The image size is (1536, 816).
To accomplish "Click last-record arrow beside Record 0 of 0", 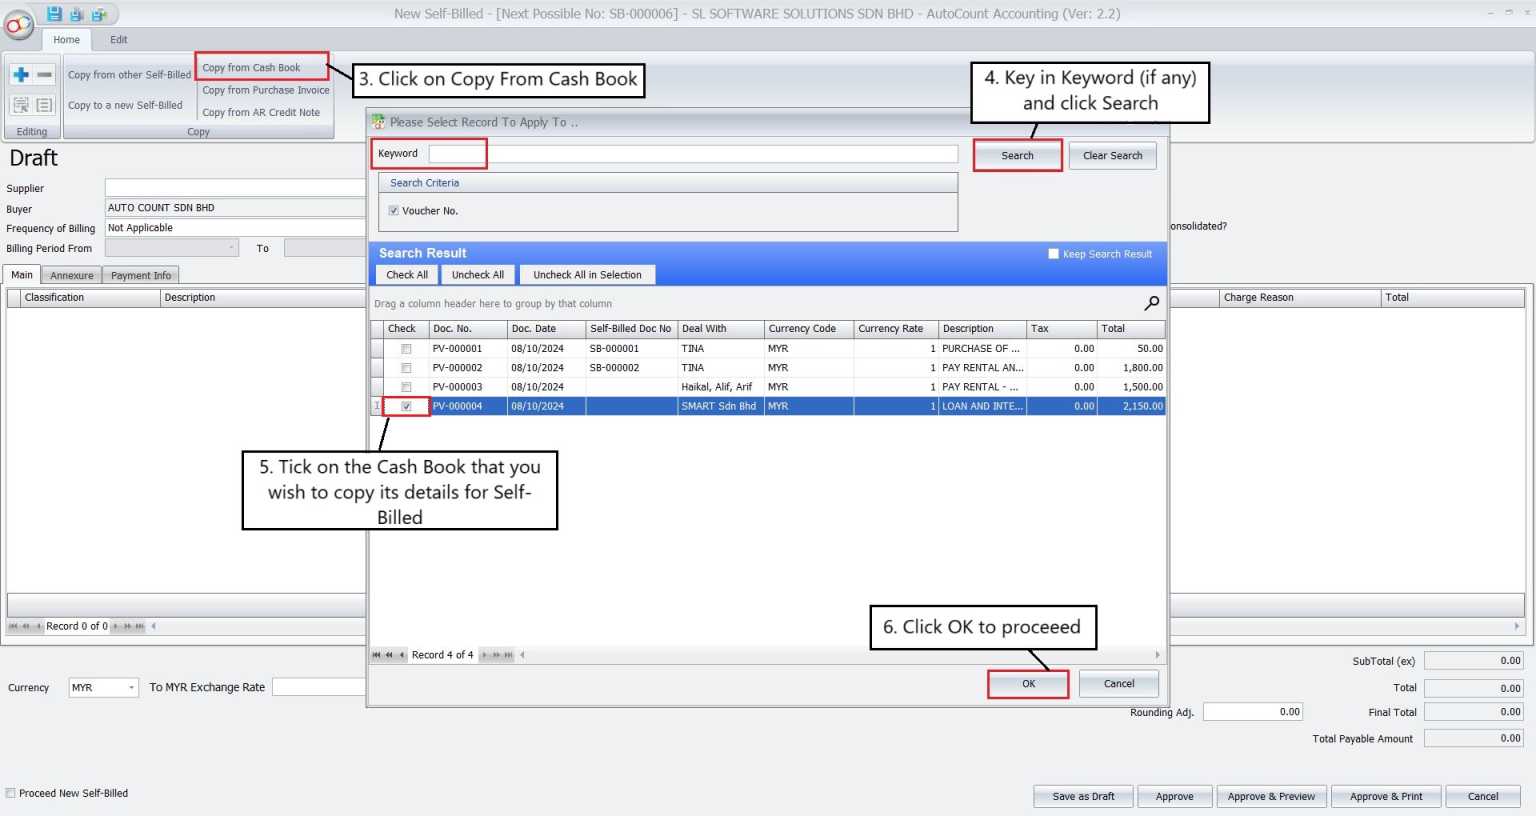I will tap(140, 626).
